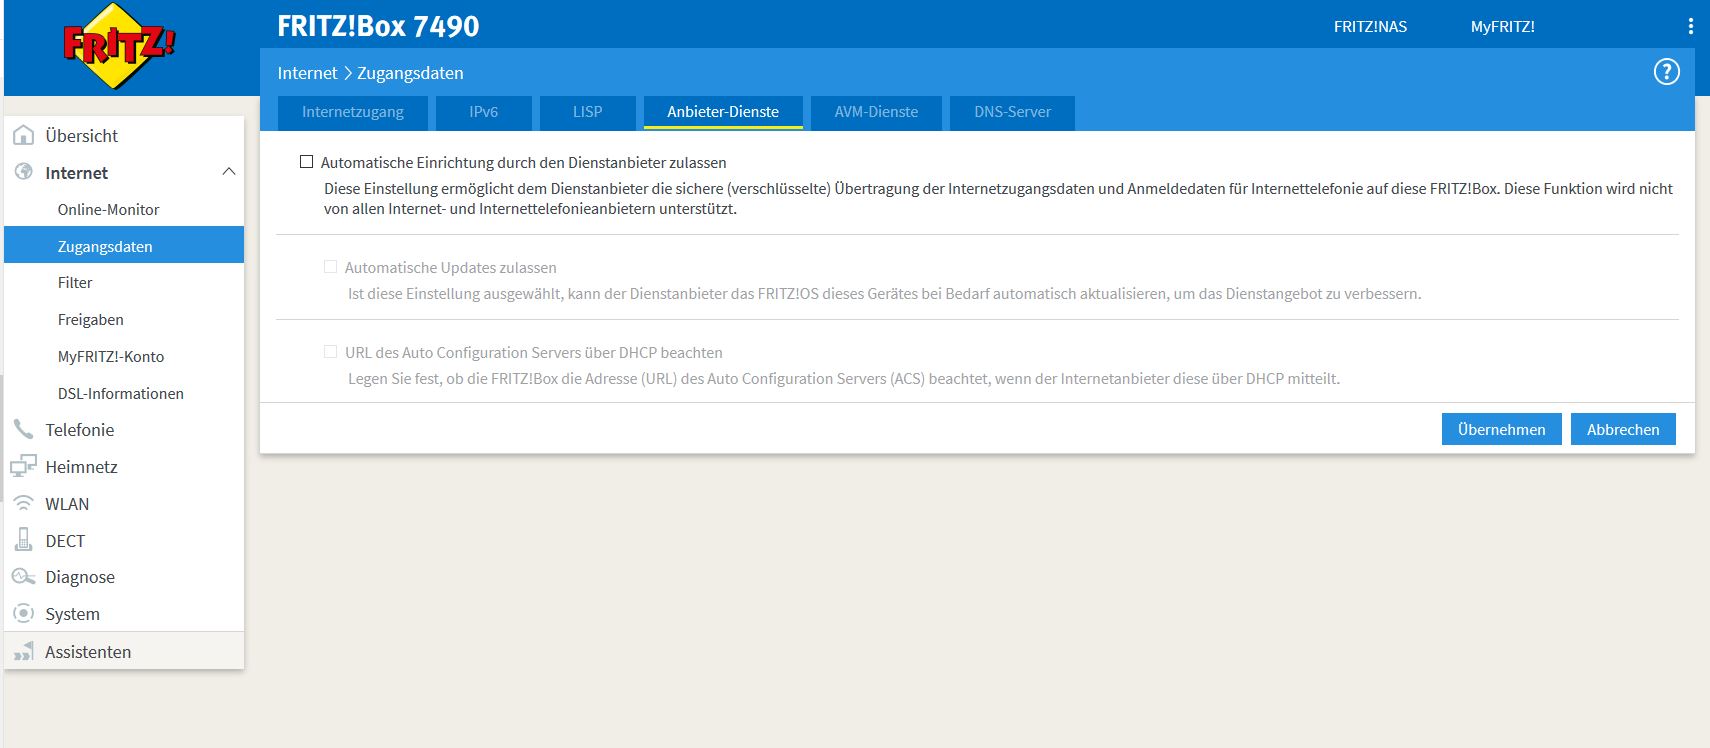Open the FRITZ!NAS link

[x=1370, y=27]
